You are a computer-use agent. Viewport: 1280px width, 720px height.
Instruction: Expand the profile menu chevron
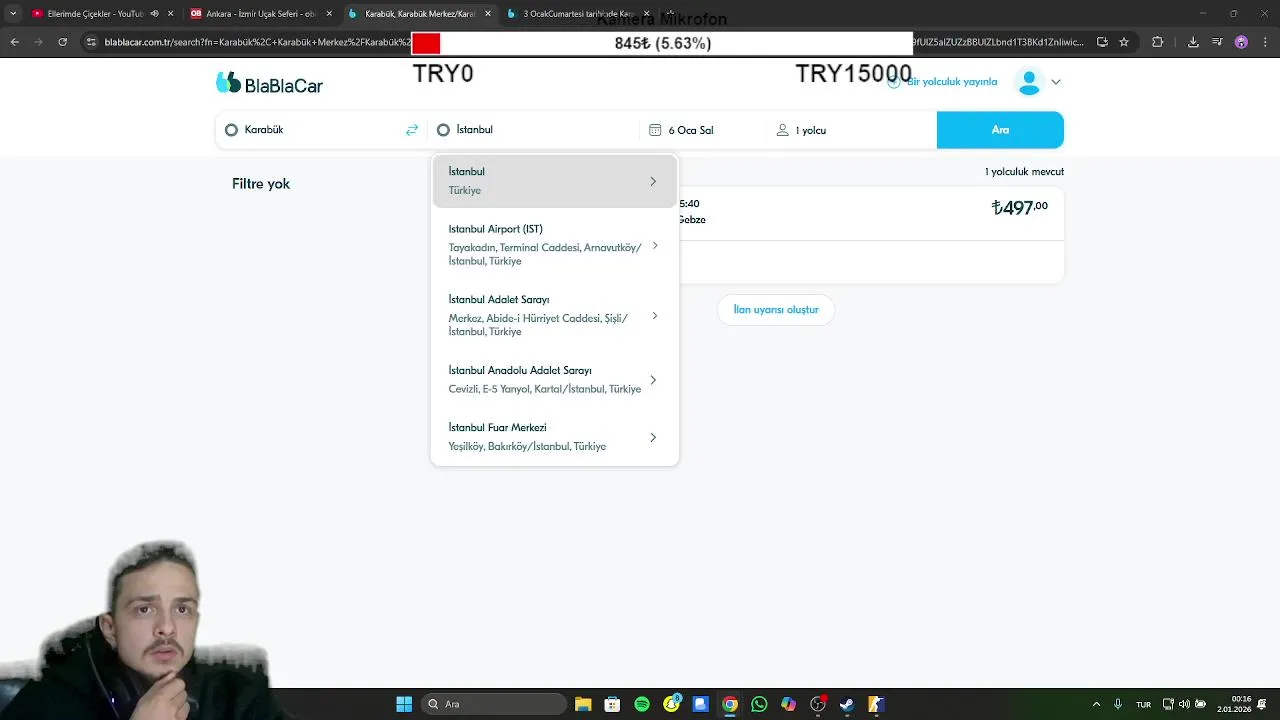click(1056, 82)
